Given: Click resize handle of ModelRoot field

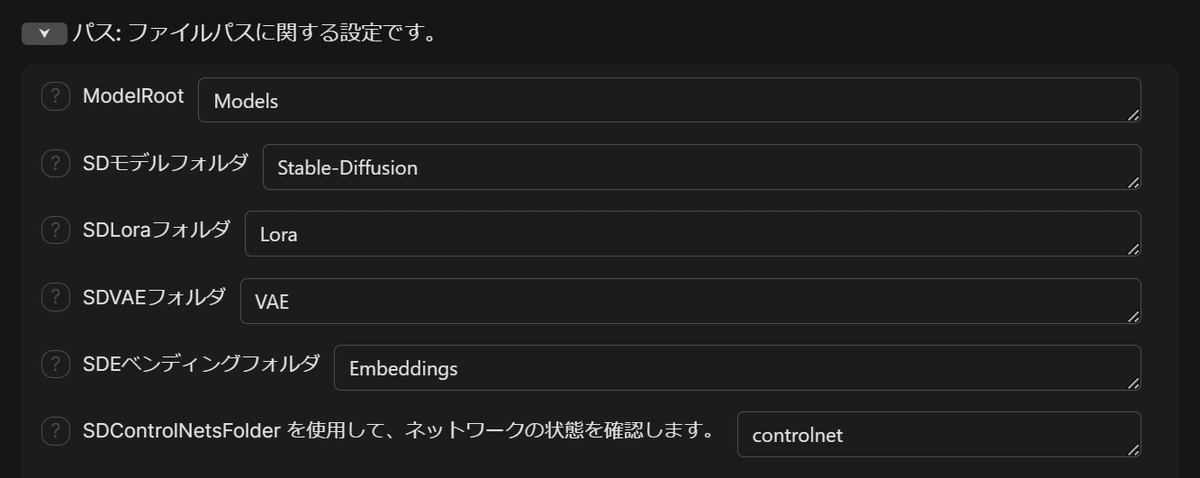Looking at the screenshot, I should coord(1133,115).
